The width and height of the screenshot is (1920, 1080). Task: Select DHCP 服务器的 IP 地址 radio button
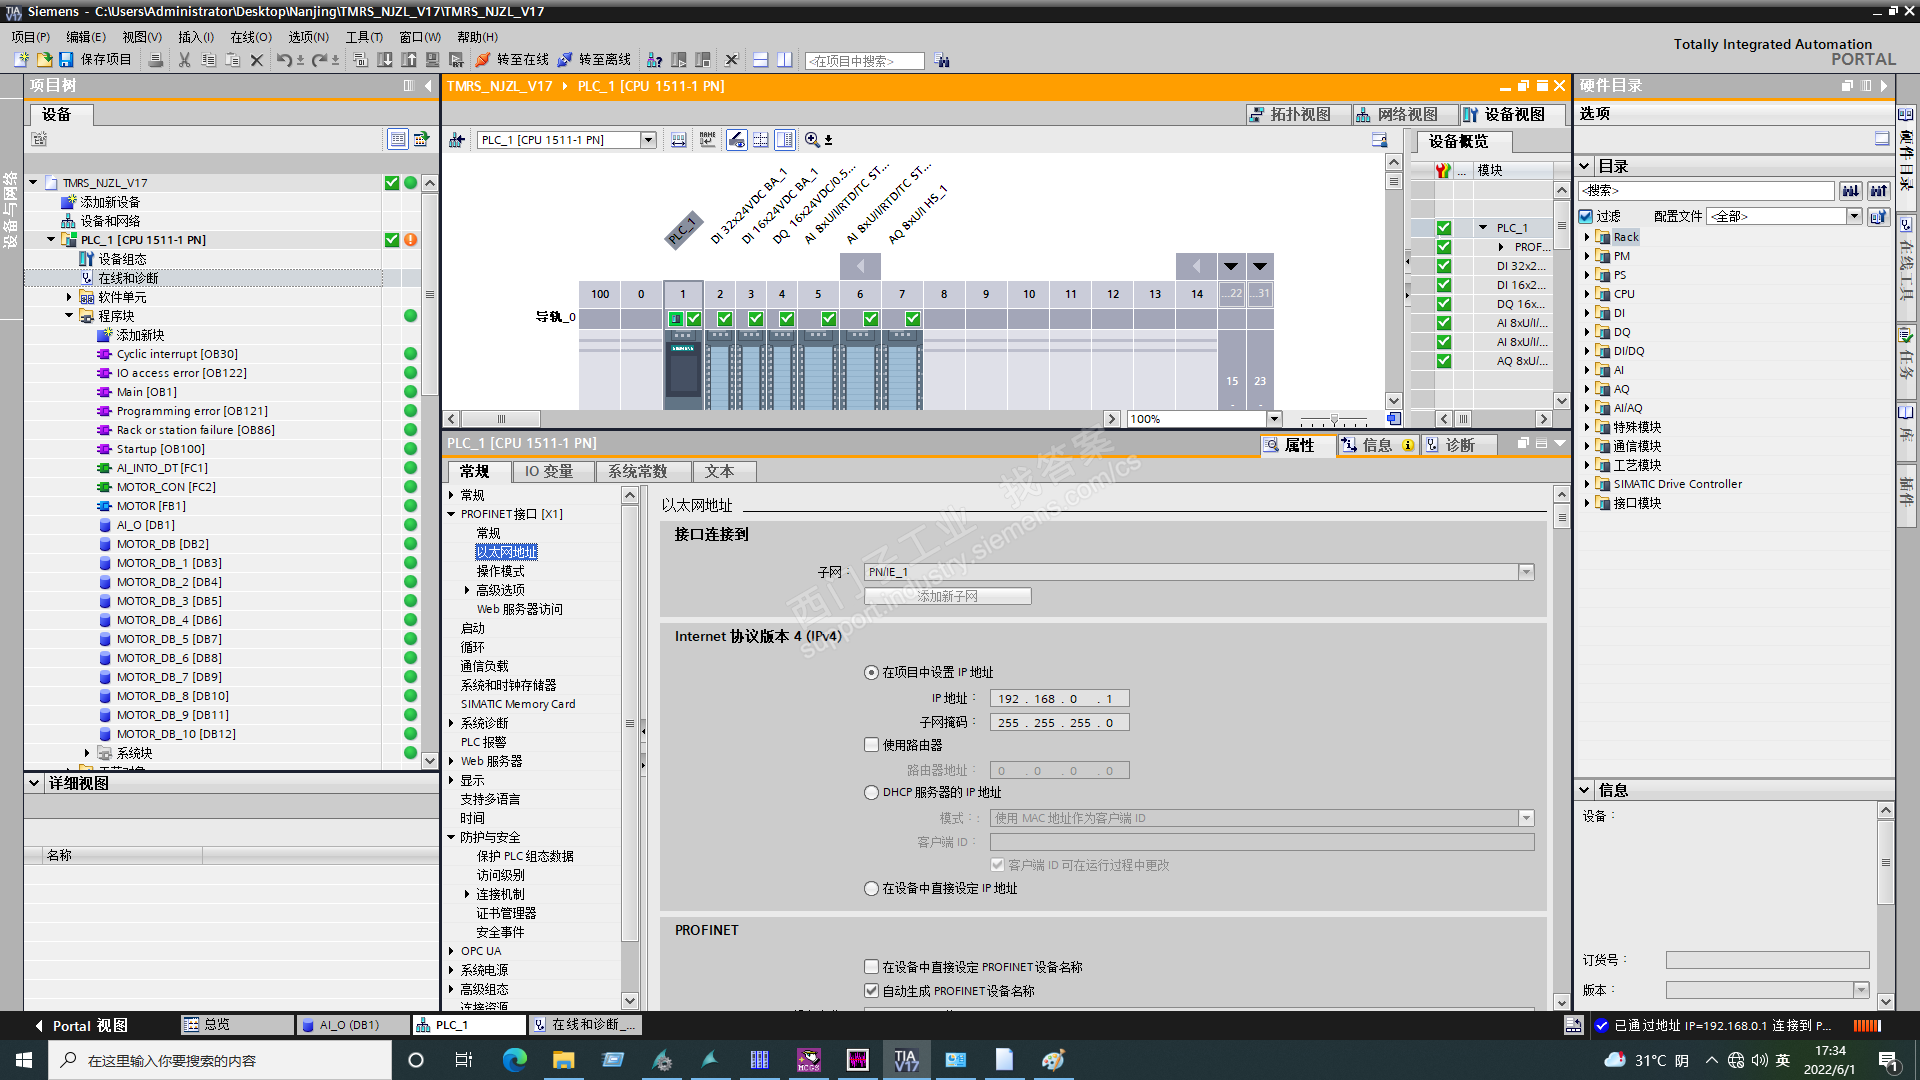[x=871, y=792]
